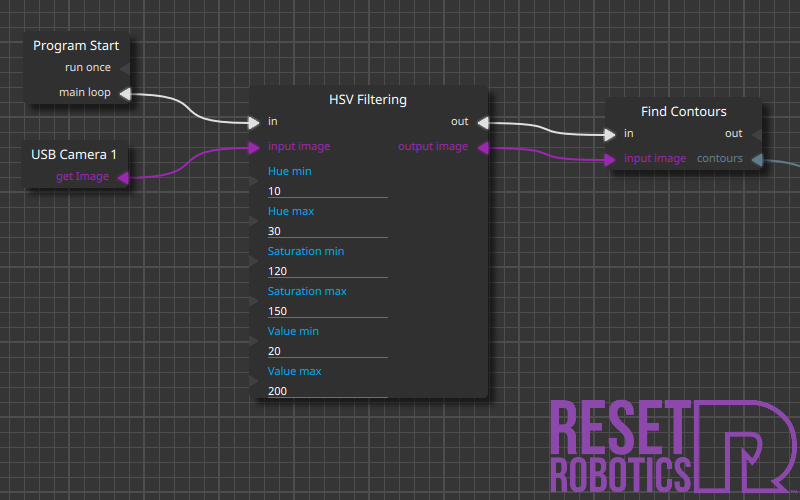This screenshot has width=800, height=500.
Task: Edit the Hue max value 30
Action: pos(328,231)
